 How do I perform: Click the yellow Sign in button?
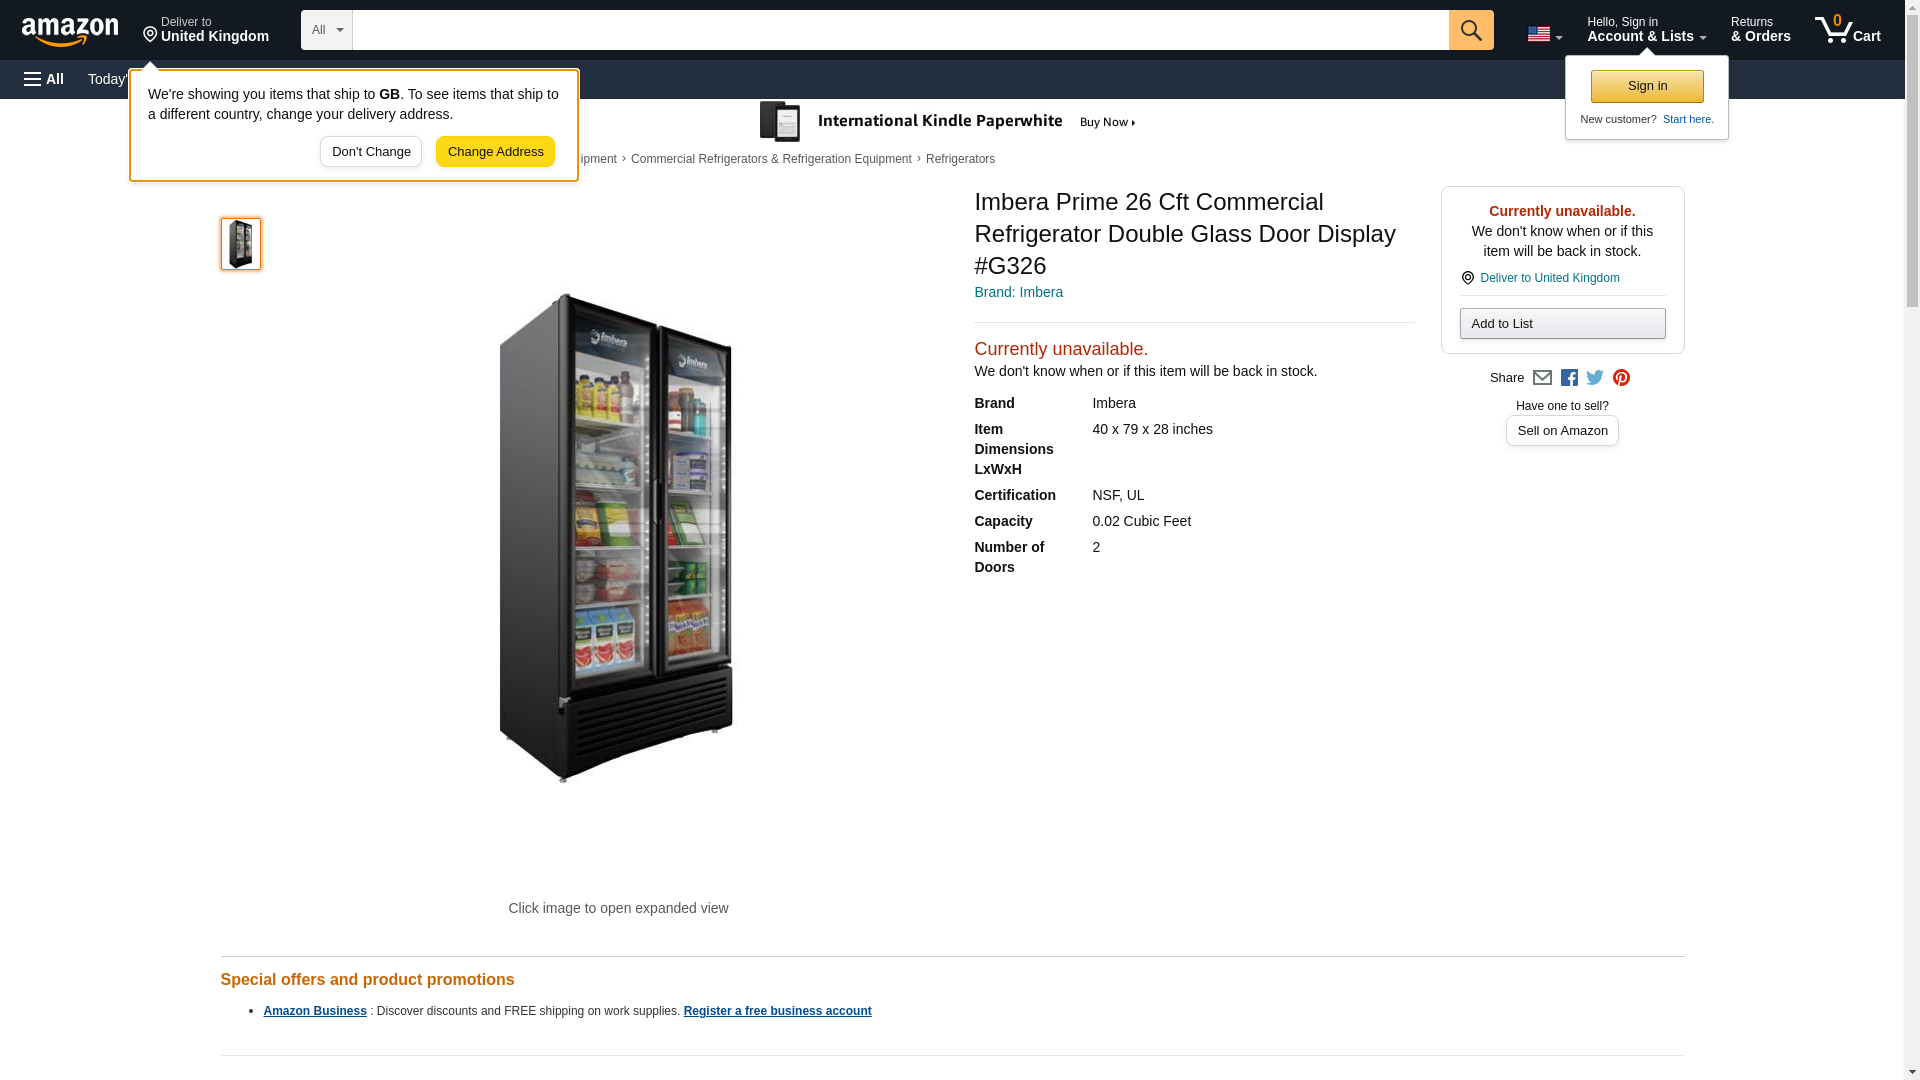coord(1647,86)
